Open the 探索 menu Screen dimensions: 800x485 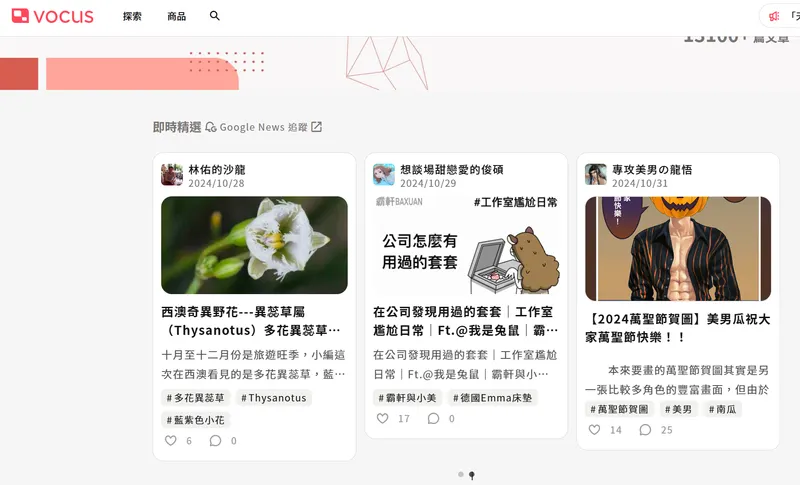(x=132, y=16)
